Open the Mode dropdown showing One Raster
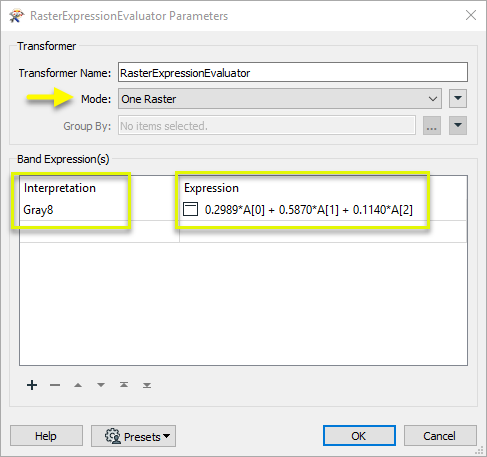 [280, 99]
